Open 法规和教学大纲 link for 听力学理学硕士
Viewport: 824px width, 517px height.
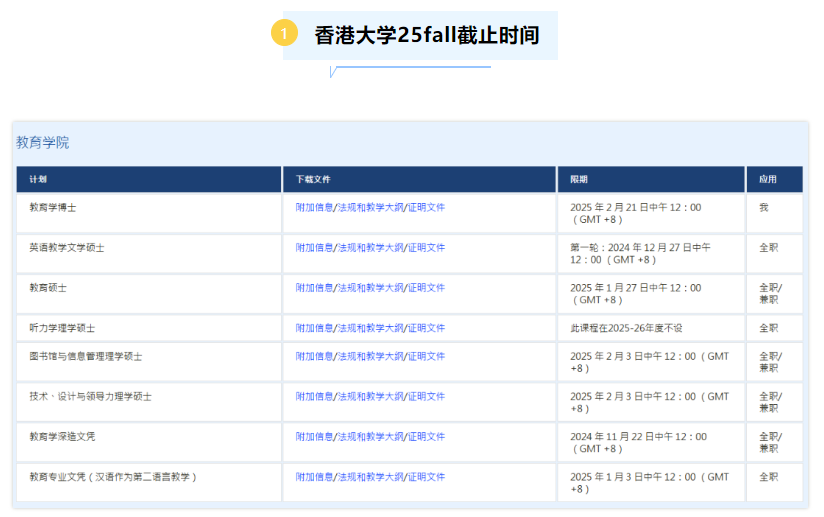point(370,328)
